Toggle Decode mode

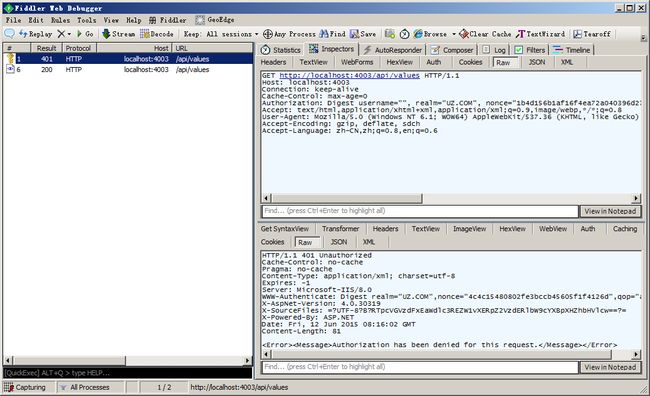[157, 34]
